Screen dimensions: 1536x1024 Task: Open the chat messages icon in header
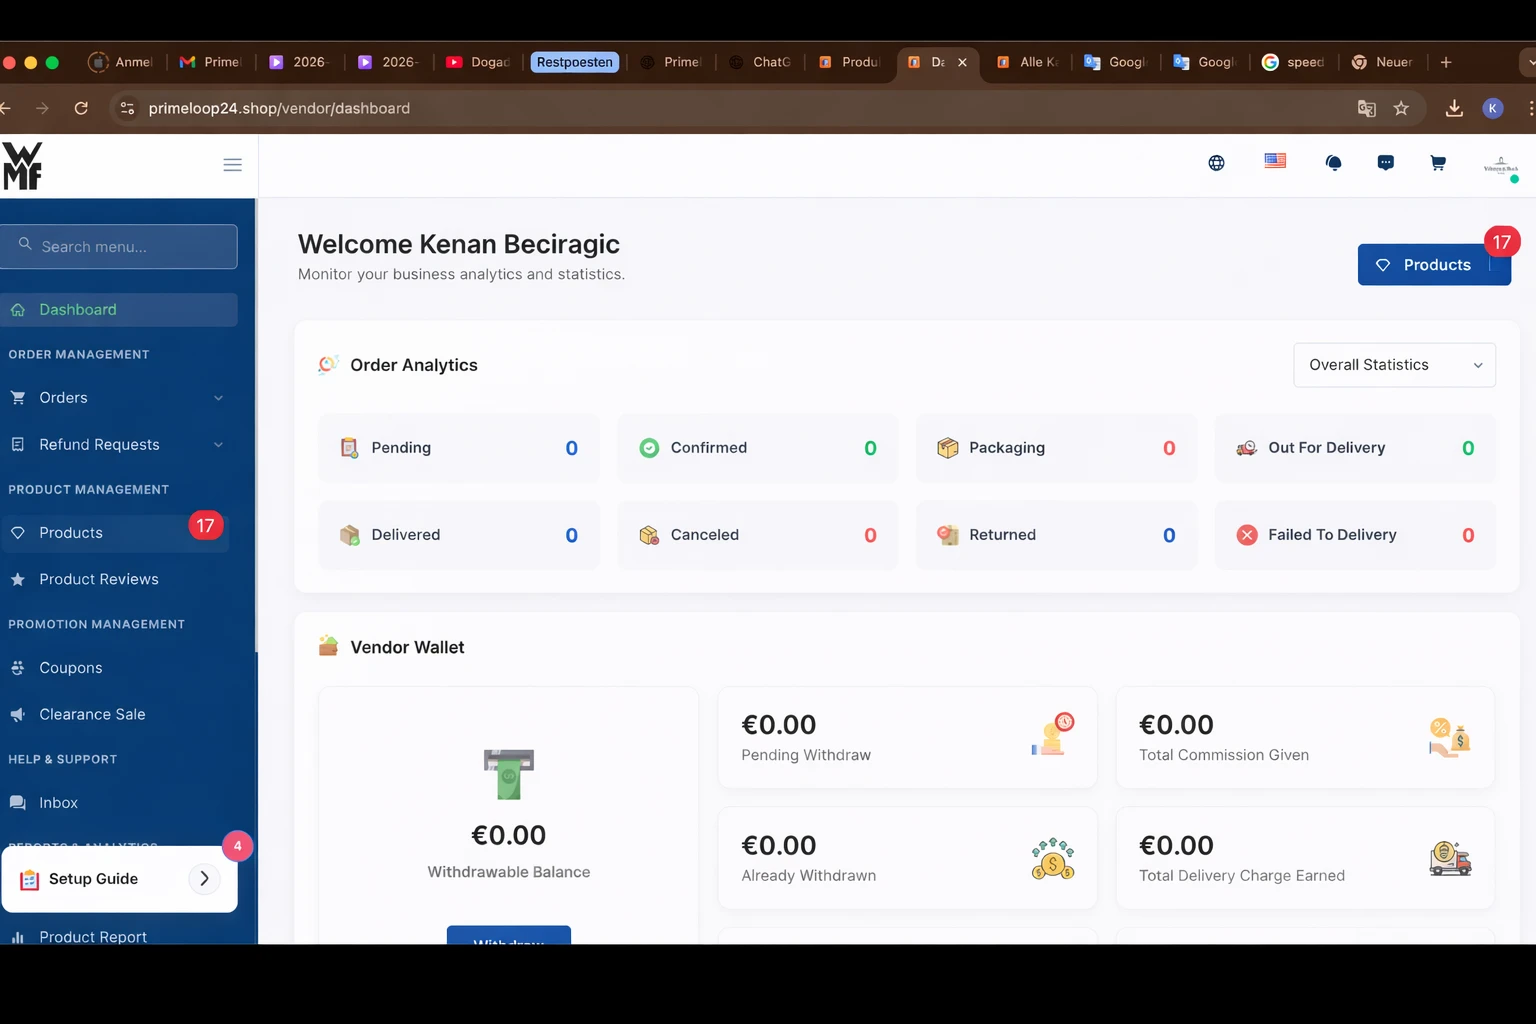[1385, 163]
